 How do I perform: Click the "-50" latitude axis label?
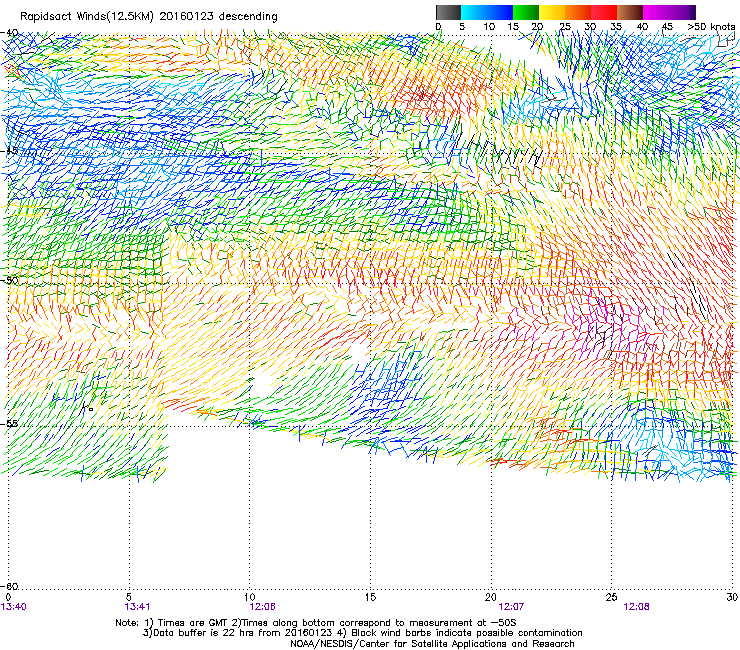tap(9, 280)
